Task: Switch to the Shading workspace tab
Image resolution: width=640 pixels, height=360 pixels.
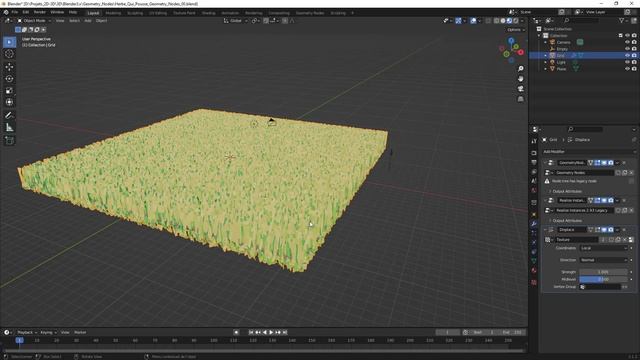Action: [209, 13]
